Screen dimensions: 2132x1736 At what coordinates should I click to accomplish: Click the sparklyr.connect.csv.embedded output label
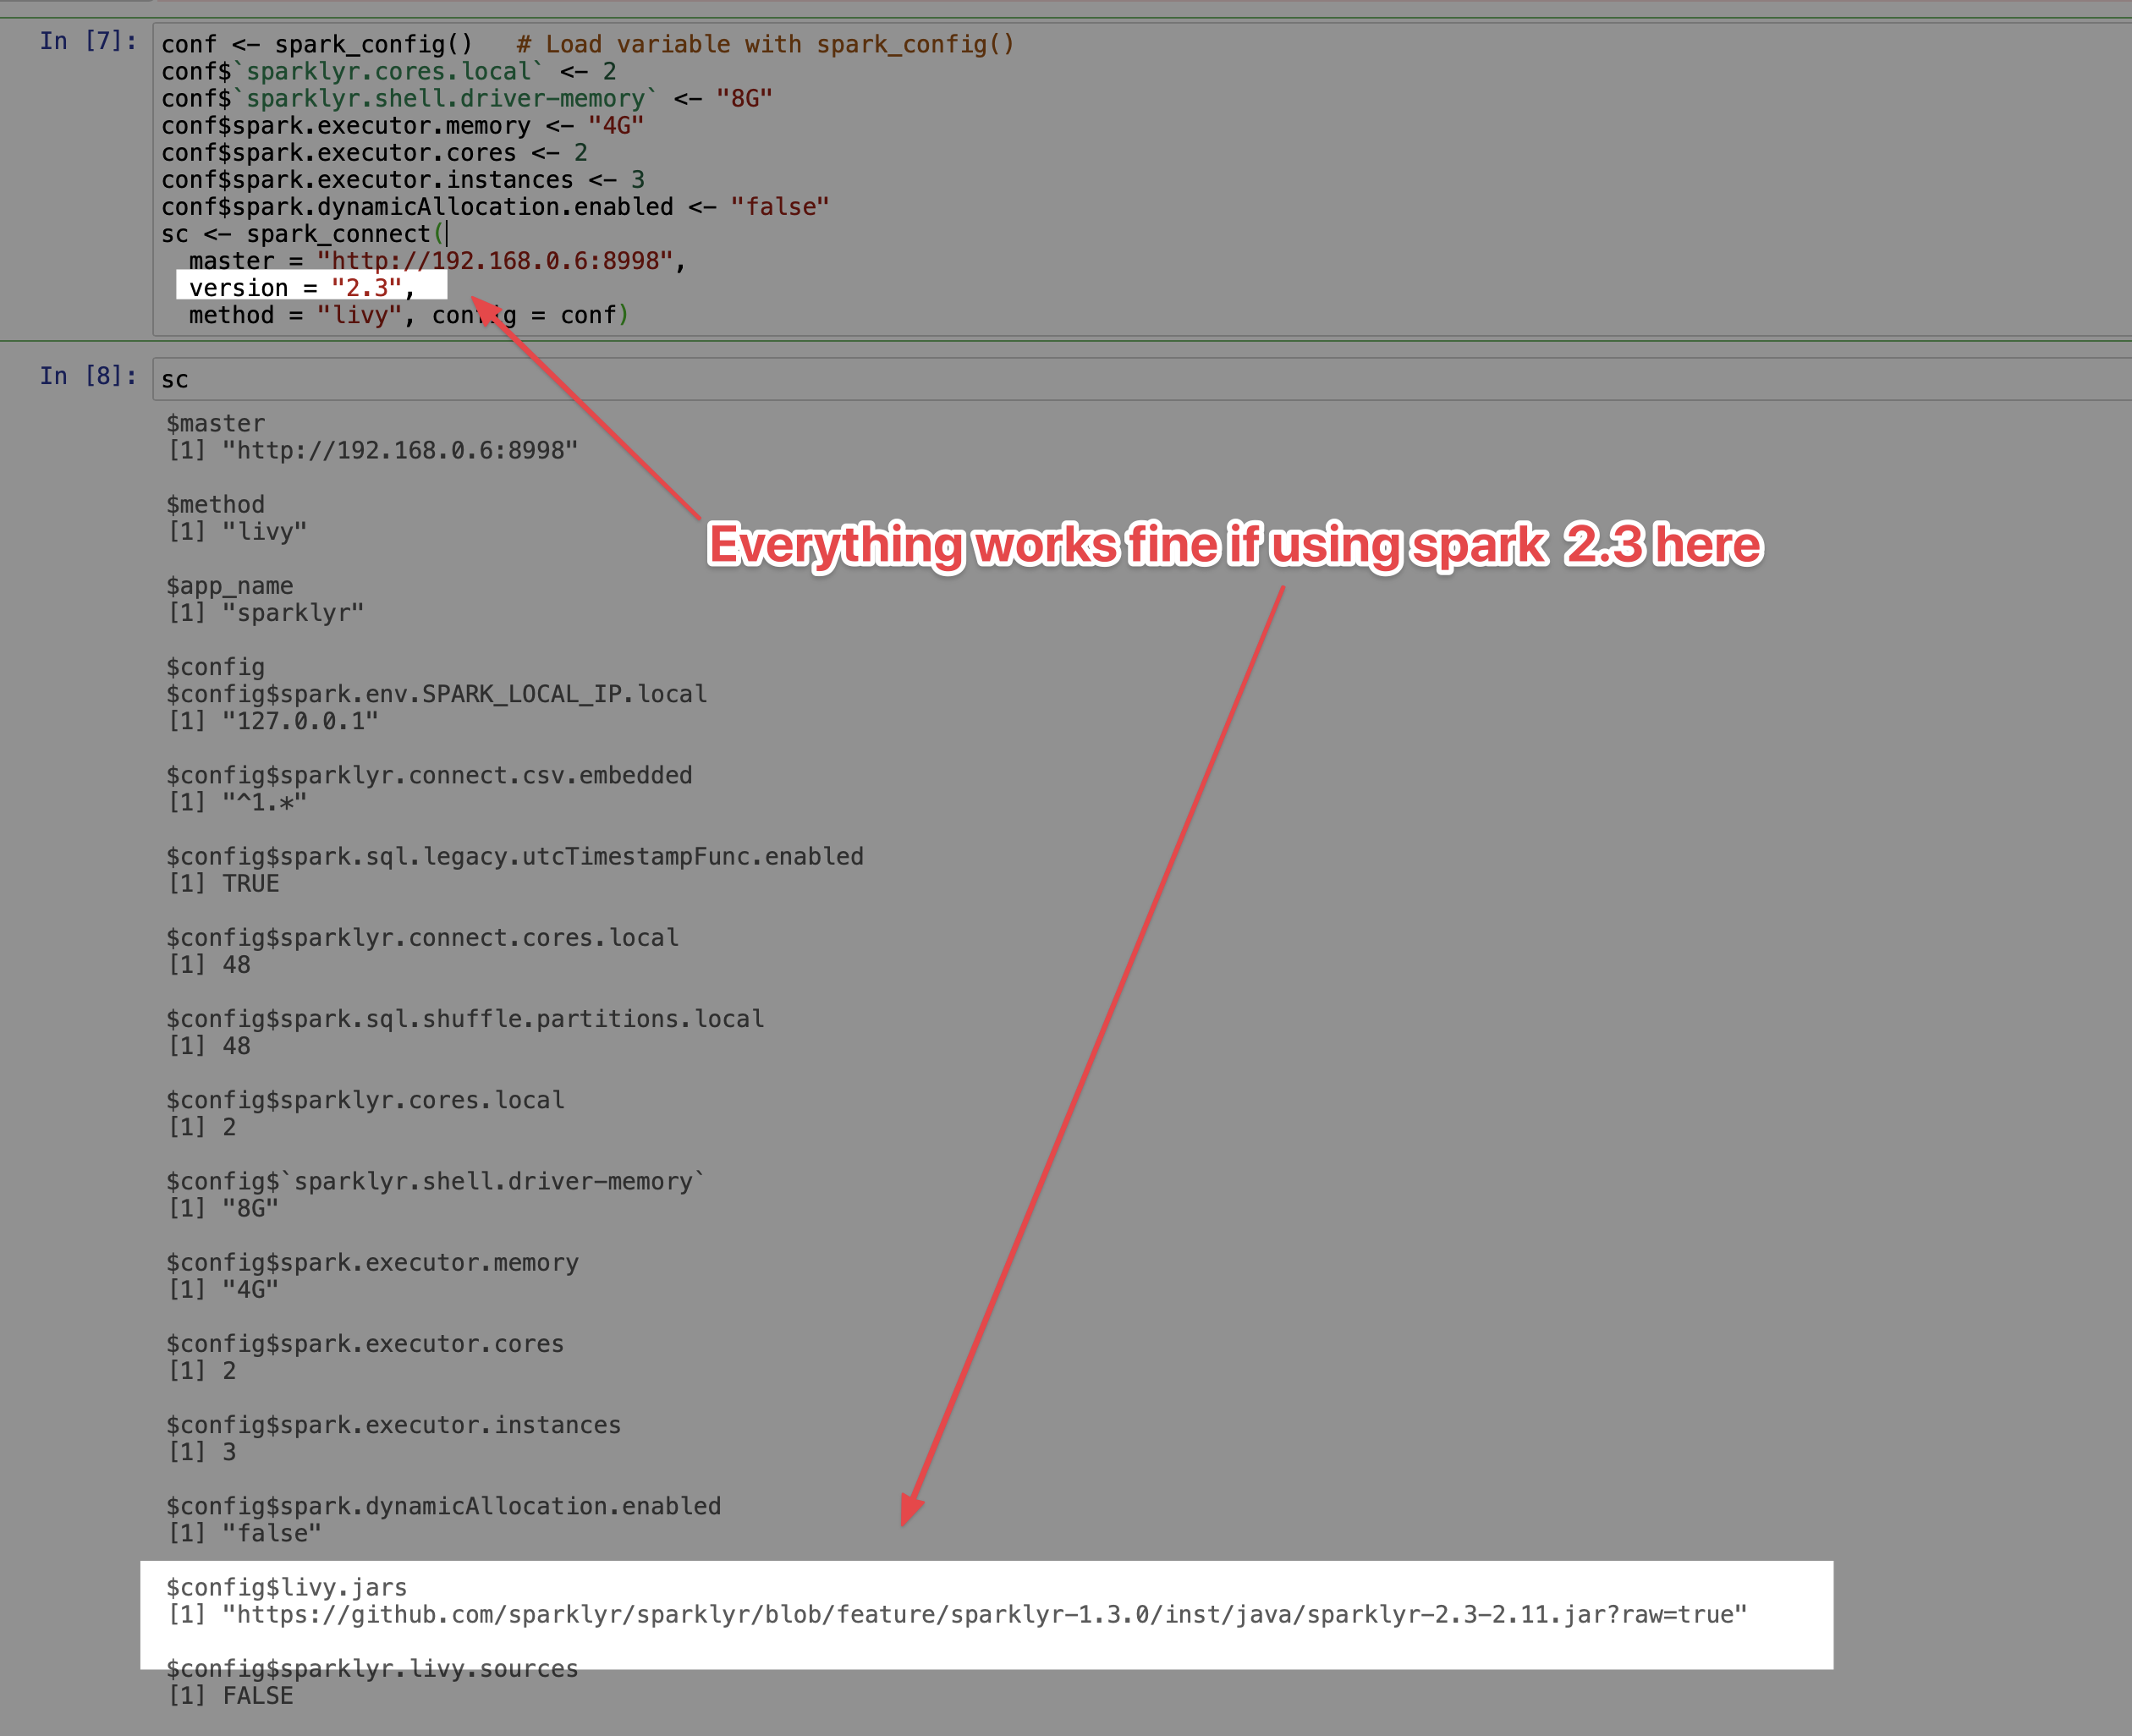click(429, 776)
